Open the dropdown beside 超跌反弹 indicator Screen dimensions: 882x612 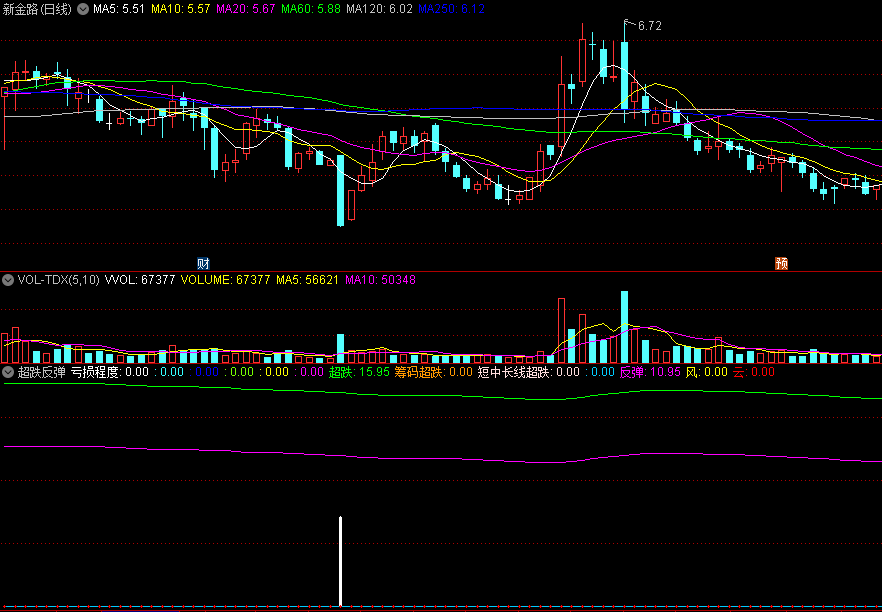8,372
